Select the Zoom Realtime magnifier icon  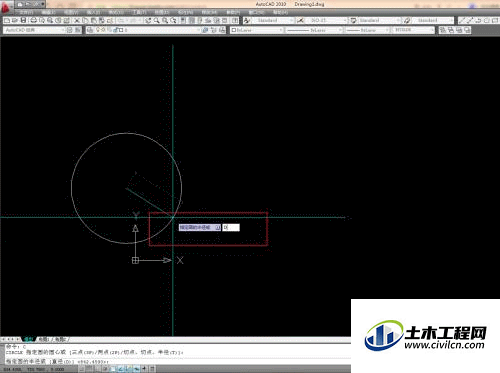156,21
